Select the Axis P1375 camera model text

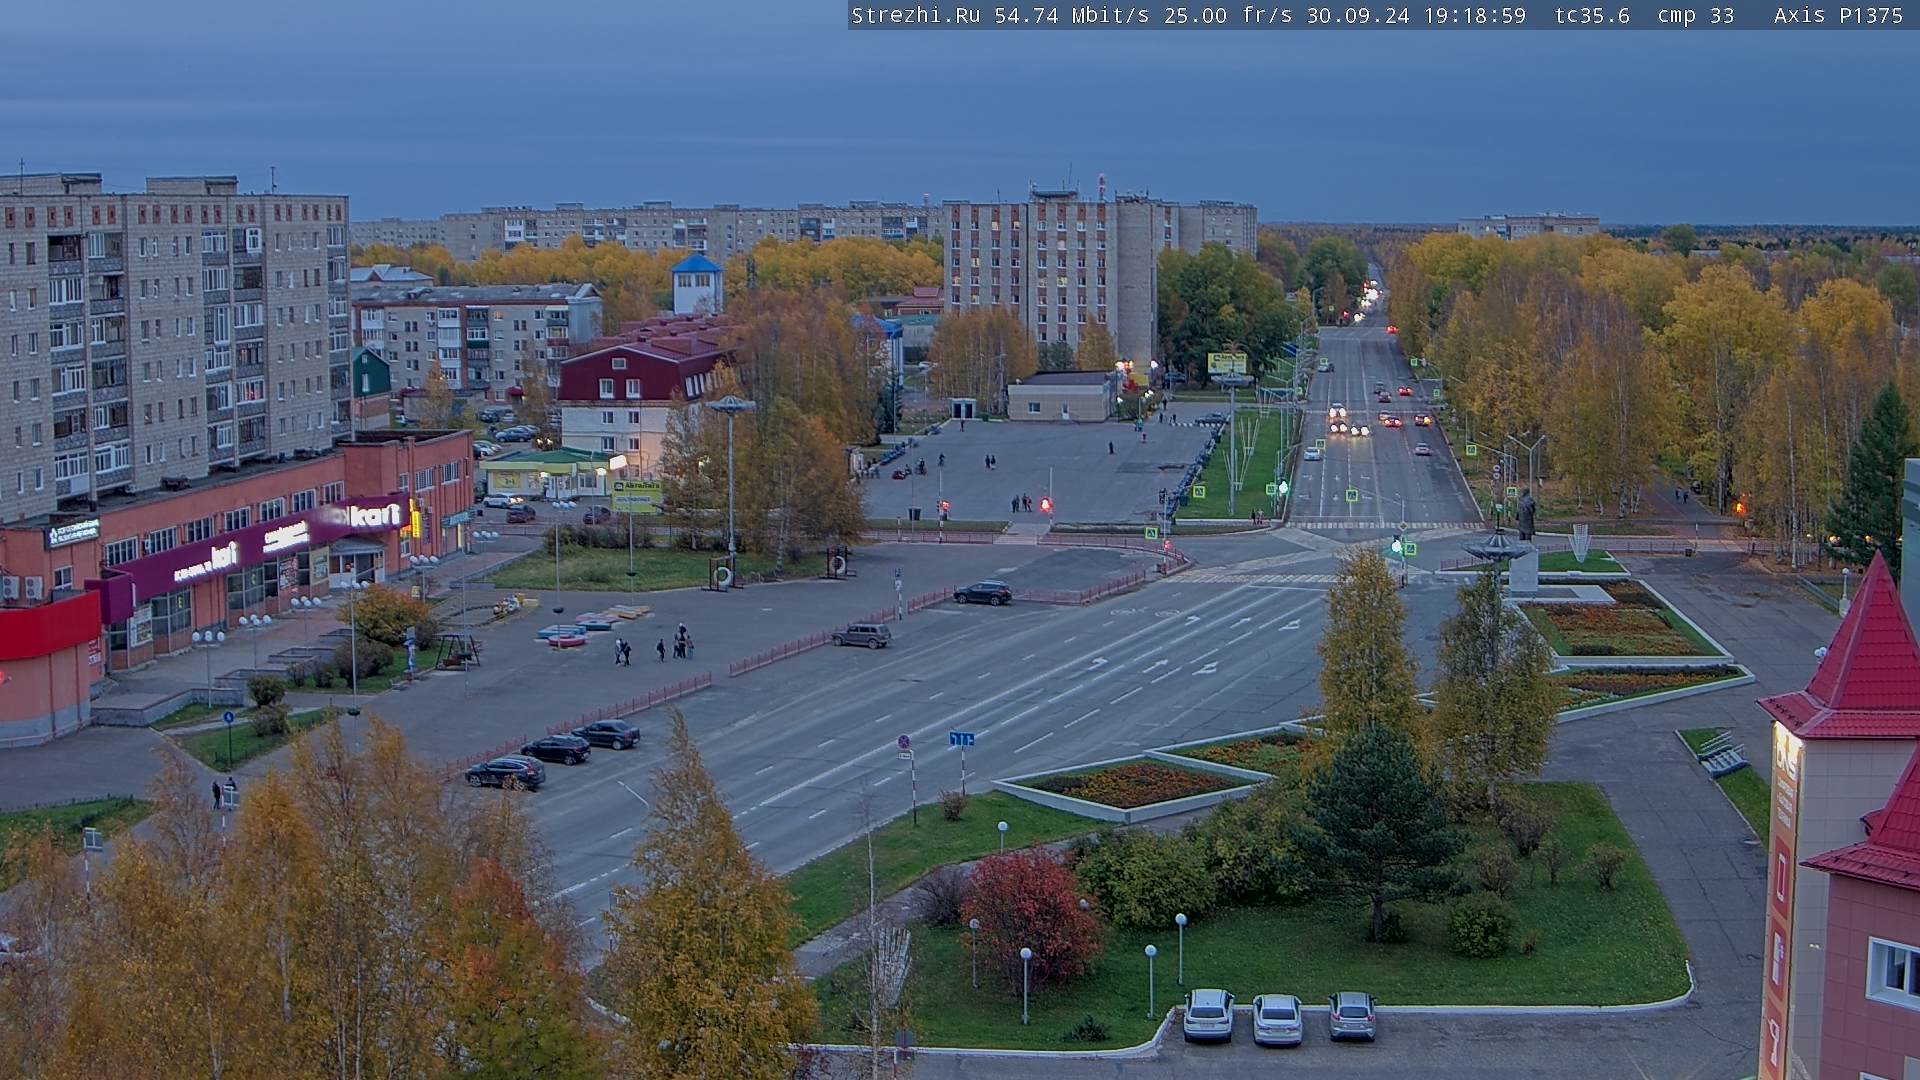(x=1839, y=16)
